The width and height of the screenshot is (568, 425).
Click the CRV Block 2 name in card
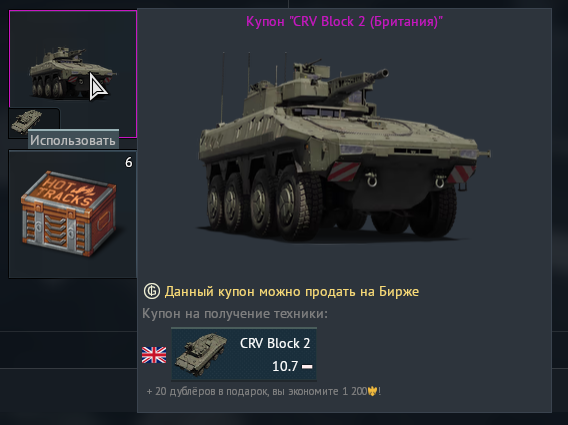coord(275,343)
